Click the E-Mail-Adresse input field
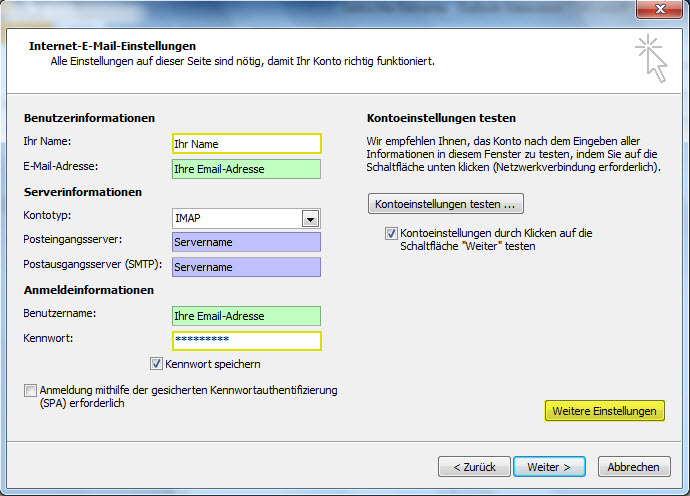Viewport: 690px width, 496px height. pyautogui.click(x=246, y=169)
